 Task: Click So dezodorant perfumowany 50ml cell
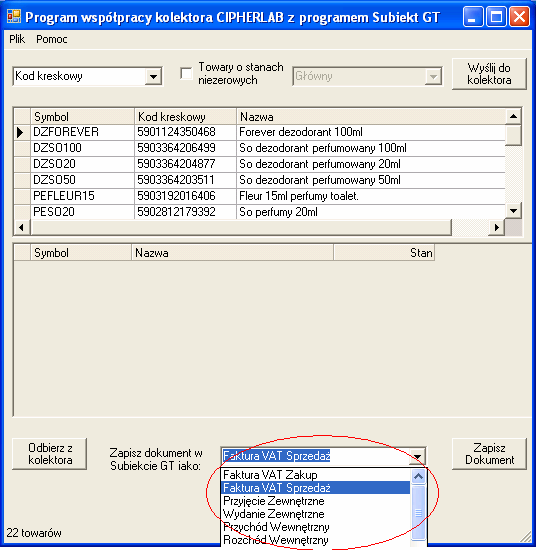(x=371, y=180)
